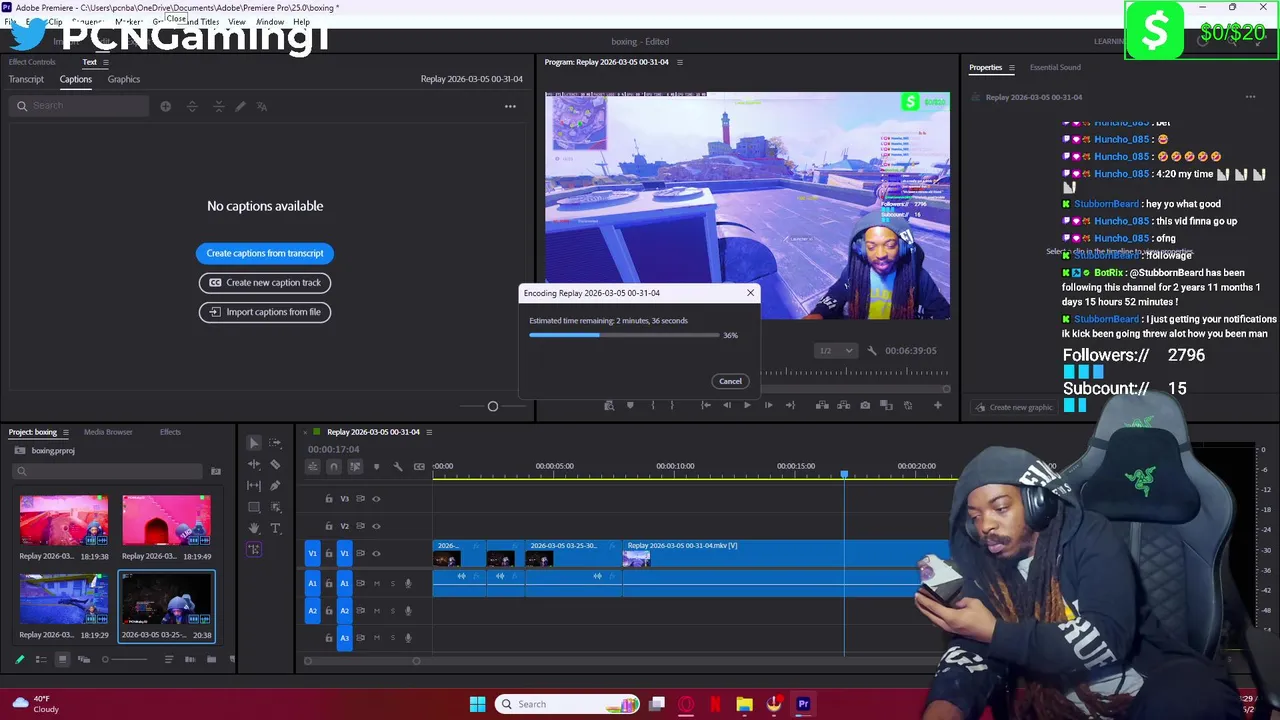
Task: Select the Slip tool
Action: pos(254,485)
